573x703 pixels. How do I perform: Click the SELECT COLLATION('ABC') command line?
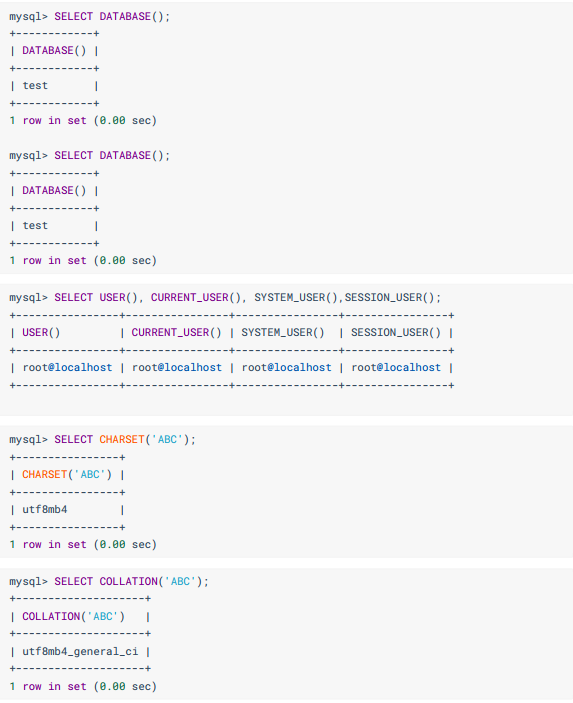pos(109,581)
